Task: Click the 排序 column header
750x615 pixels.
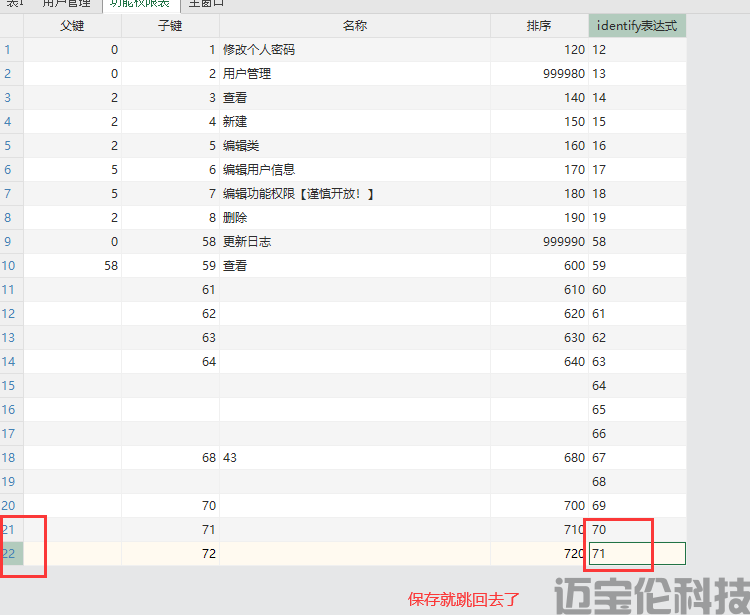Action: pos(538,26)
